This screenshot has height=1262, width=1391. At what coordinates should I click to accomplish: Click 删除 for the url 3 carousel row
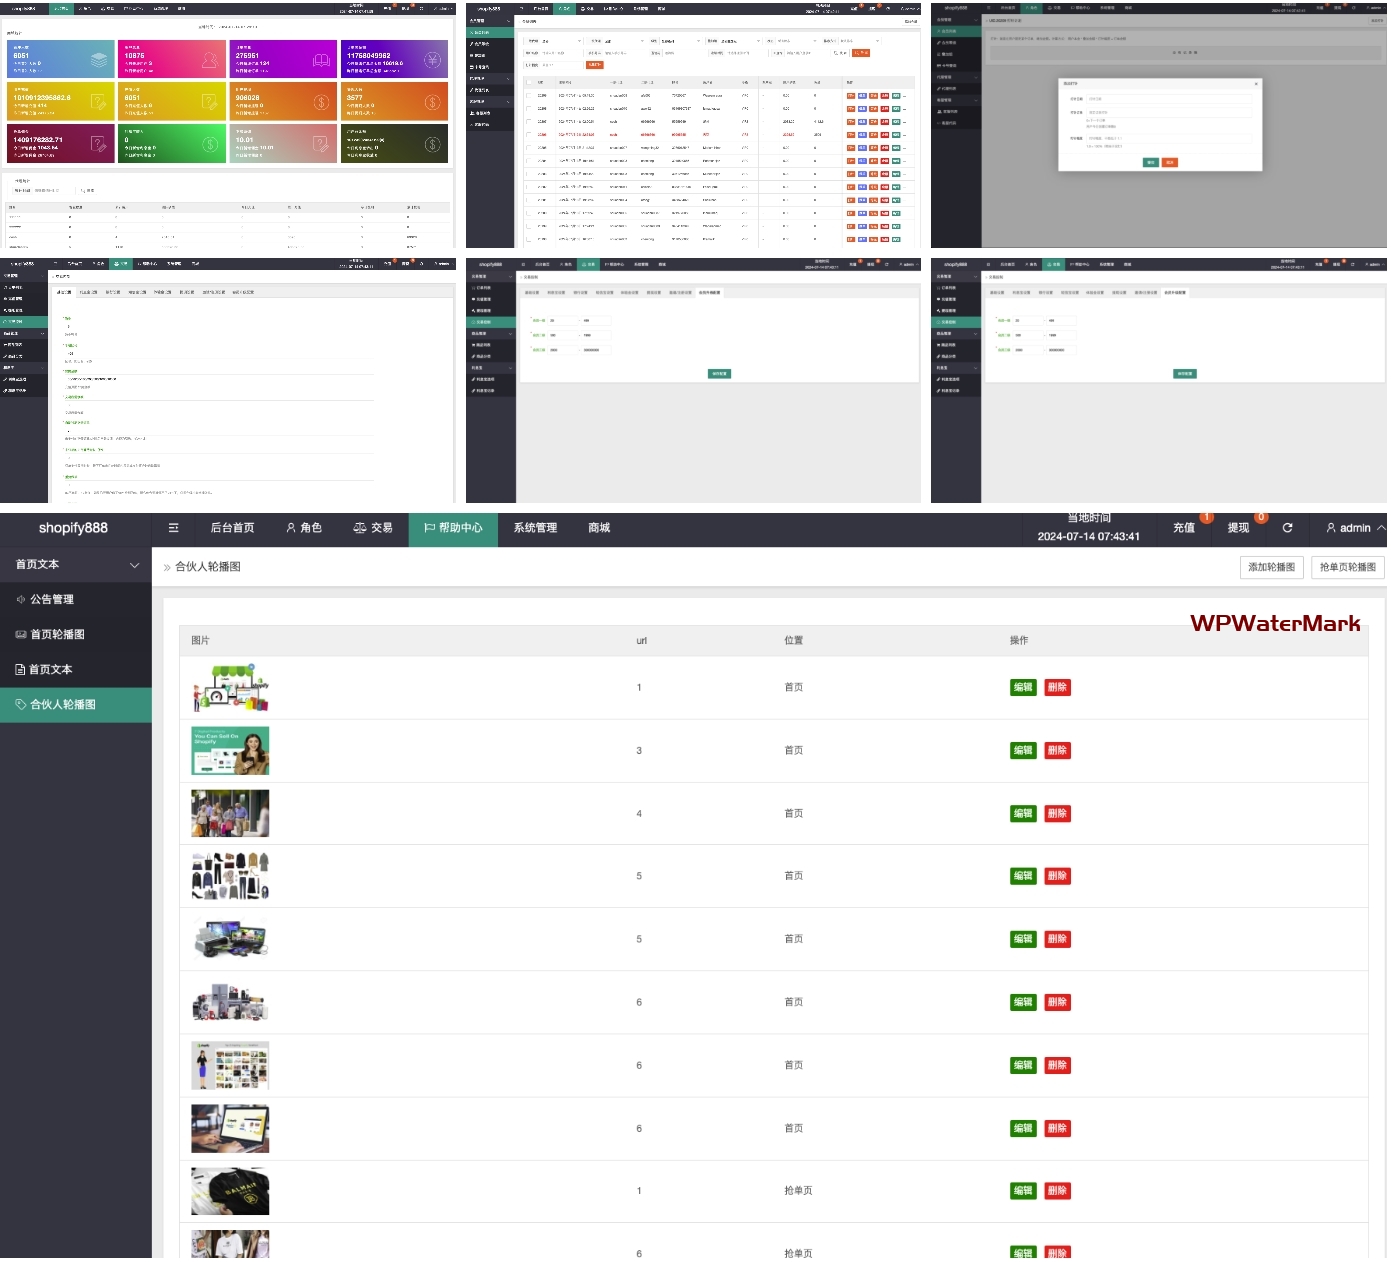pos(1057,751)
